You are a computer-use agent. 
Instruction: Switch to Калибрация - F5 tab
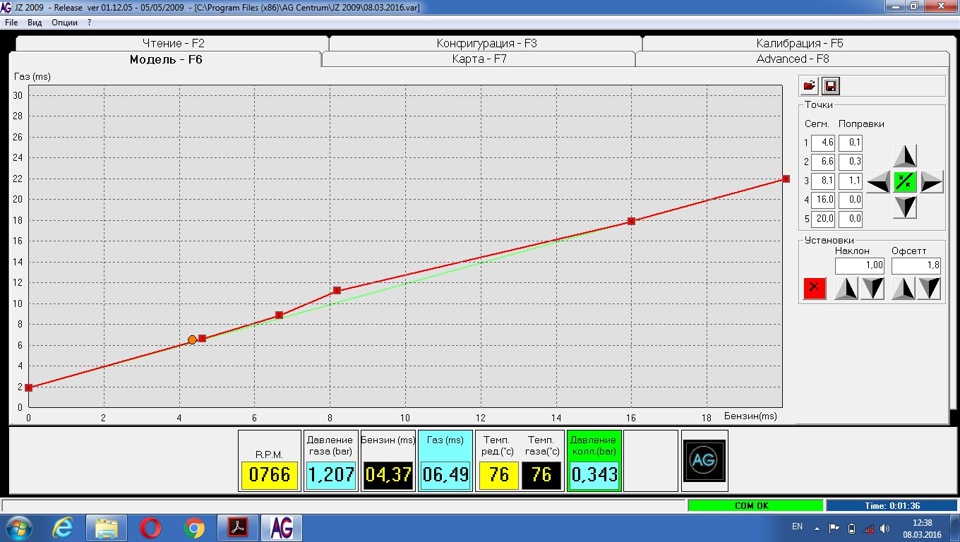tap(799, 43)
